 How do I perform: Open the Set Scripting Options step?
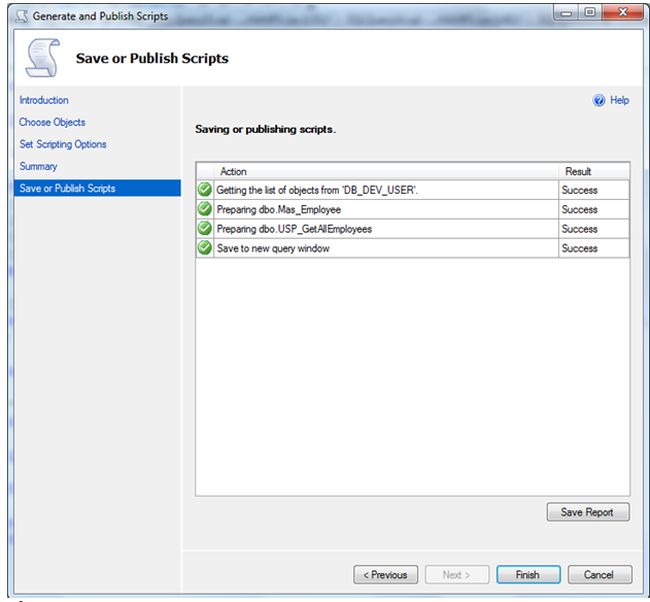pos(63,144)
